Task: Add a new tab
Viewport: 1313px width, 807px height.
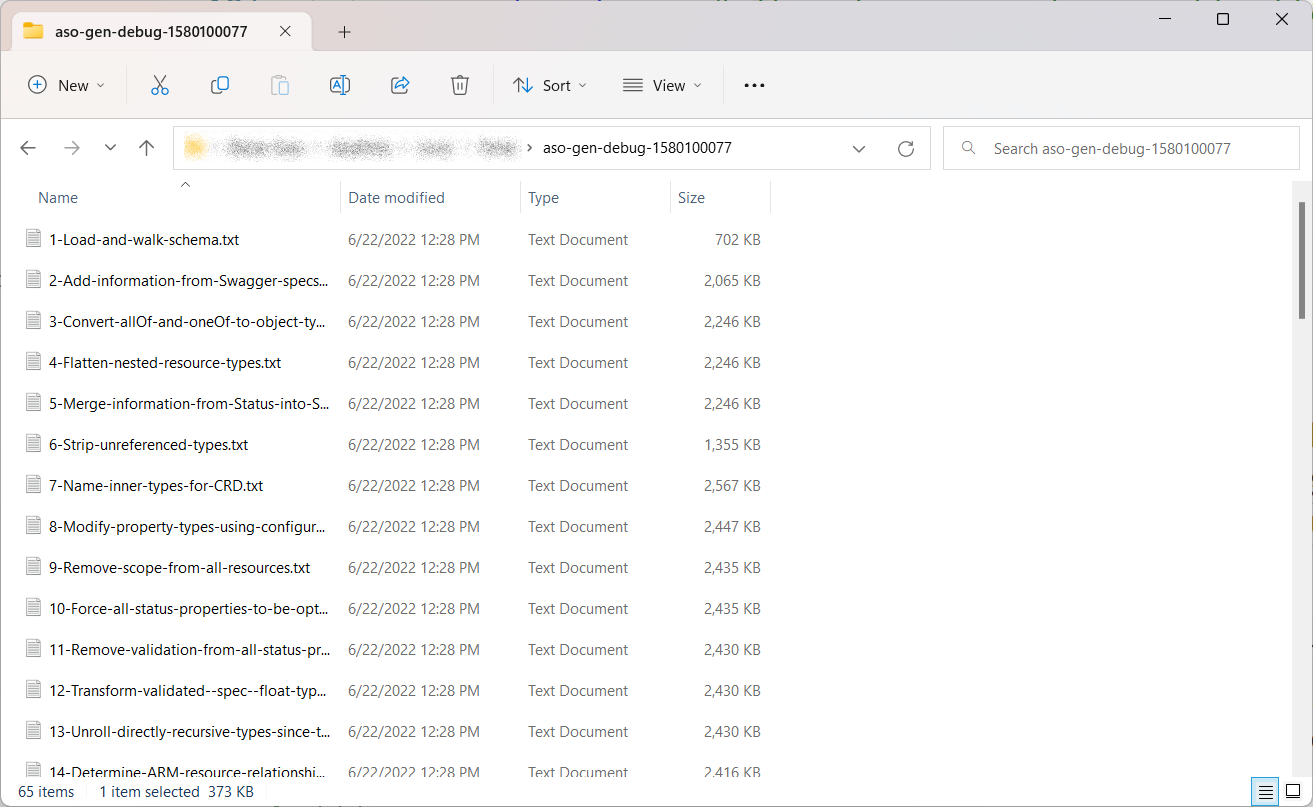Action: click(x=344, y=32)
